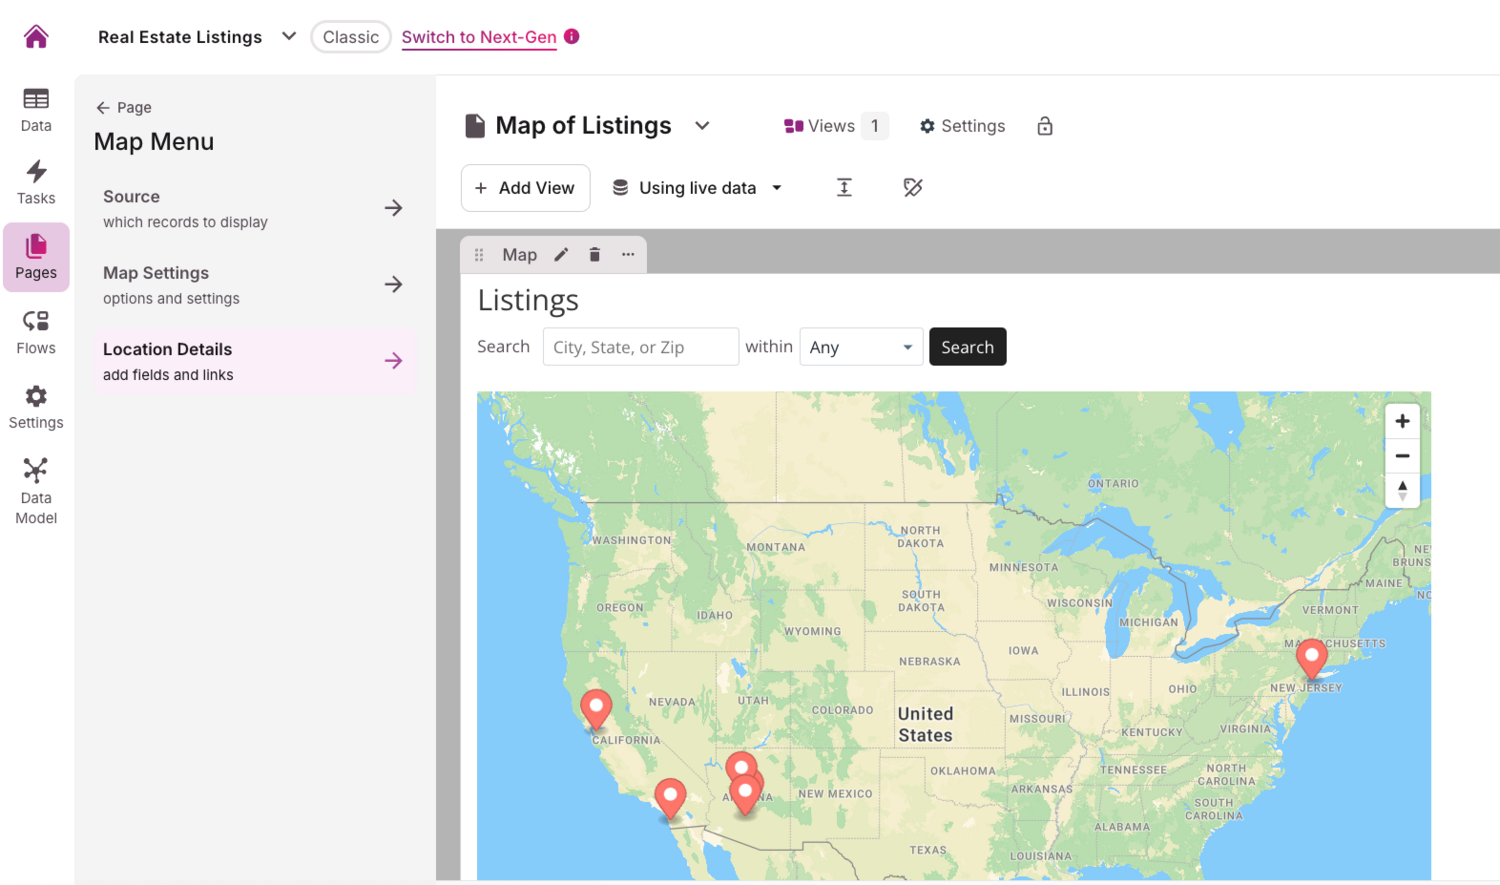Zoom in on the map
Image resolution: width=1500 pixels, height=885 pixels.
[1402, 421]
